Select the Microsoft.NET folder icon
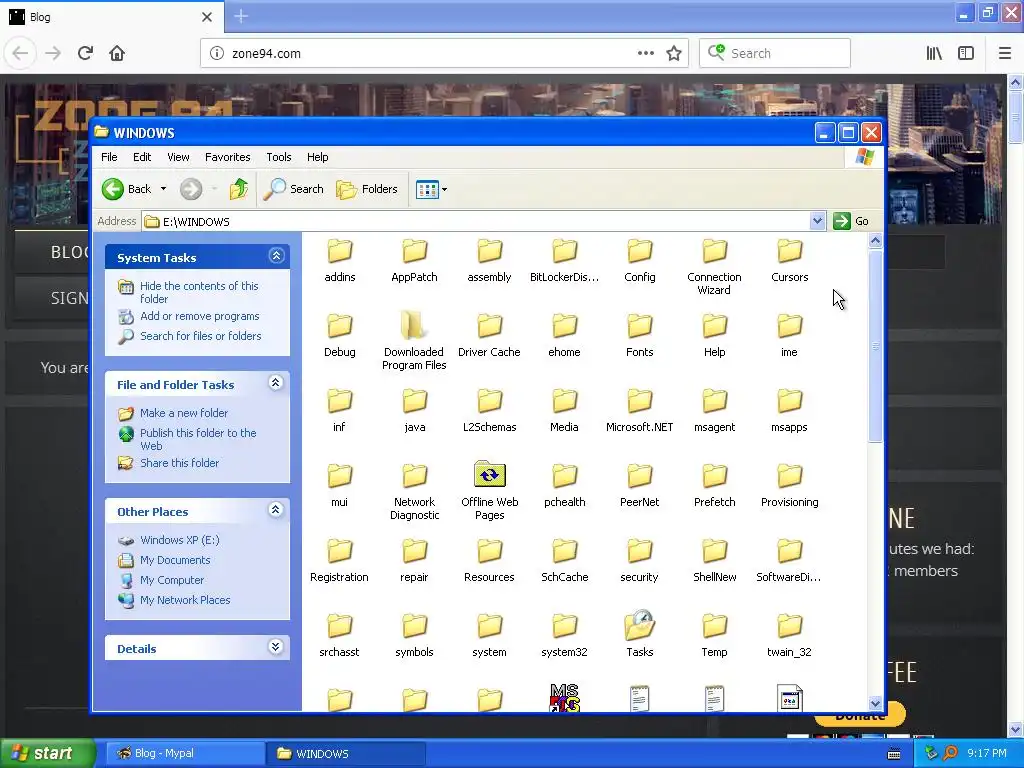Screen dimensions: 1024x768 pos(640,400)
